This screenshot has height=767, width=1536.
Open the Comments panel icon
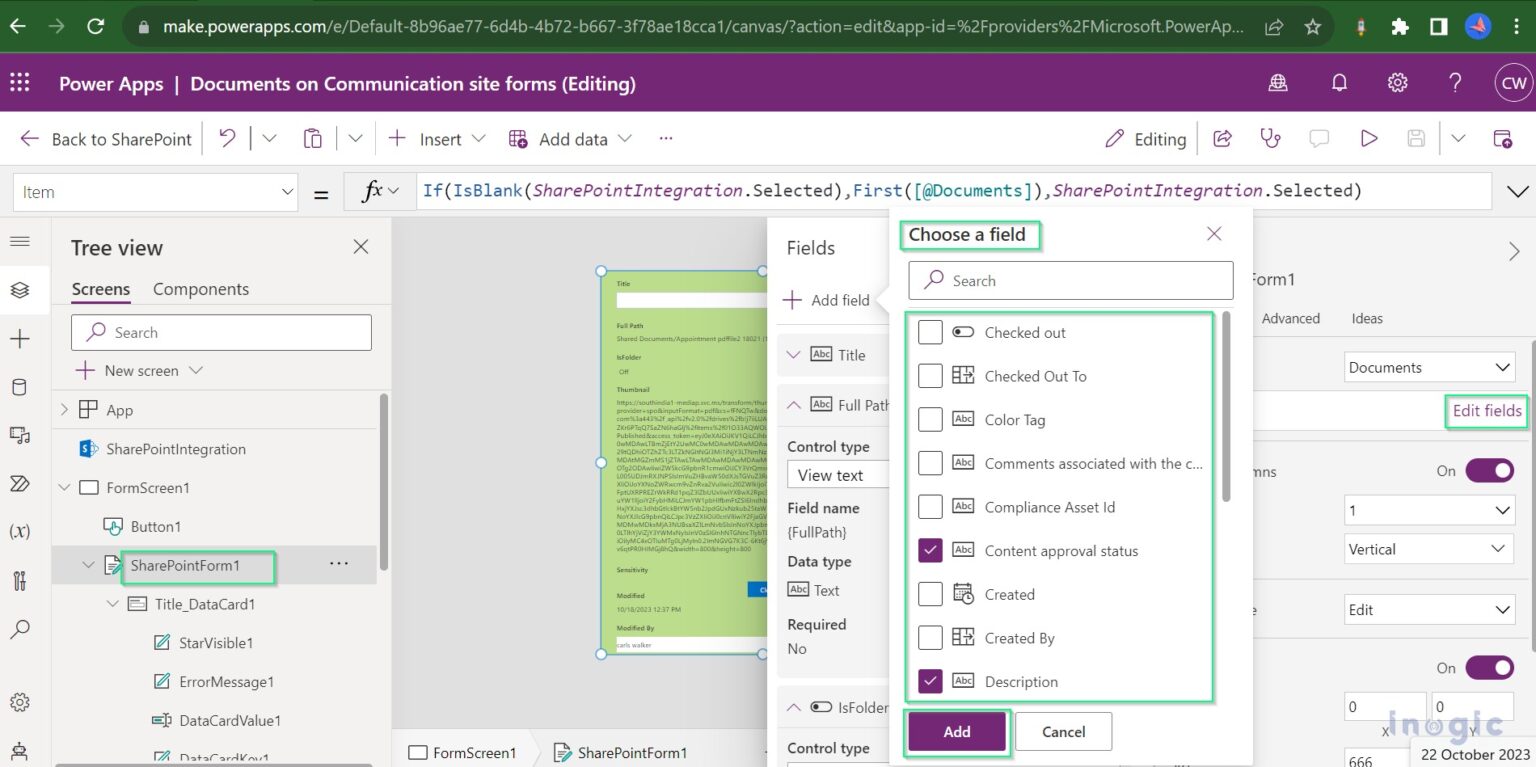click(x=1320, y=139)
